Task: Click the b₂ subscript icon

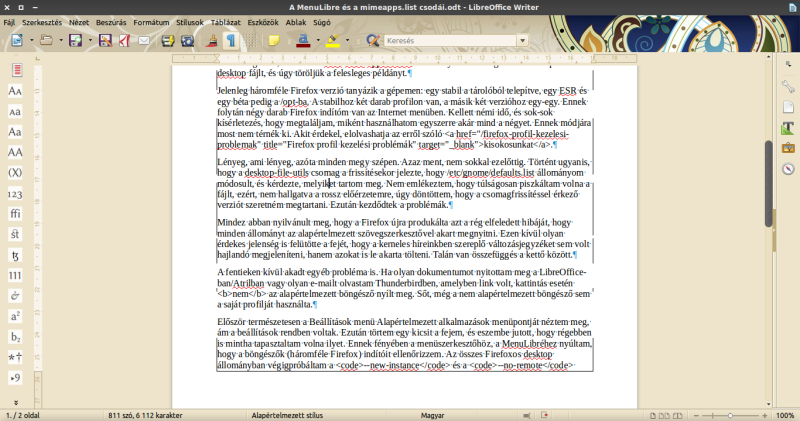Action: [x=15, y=337]
